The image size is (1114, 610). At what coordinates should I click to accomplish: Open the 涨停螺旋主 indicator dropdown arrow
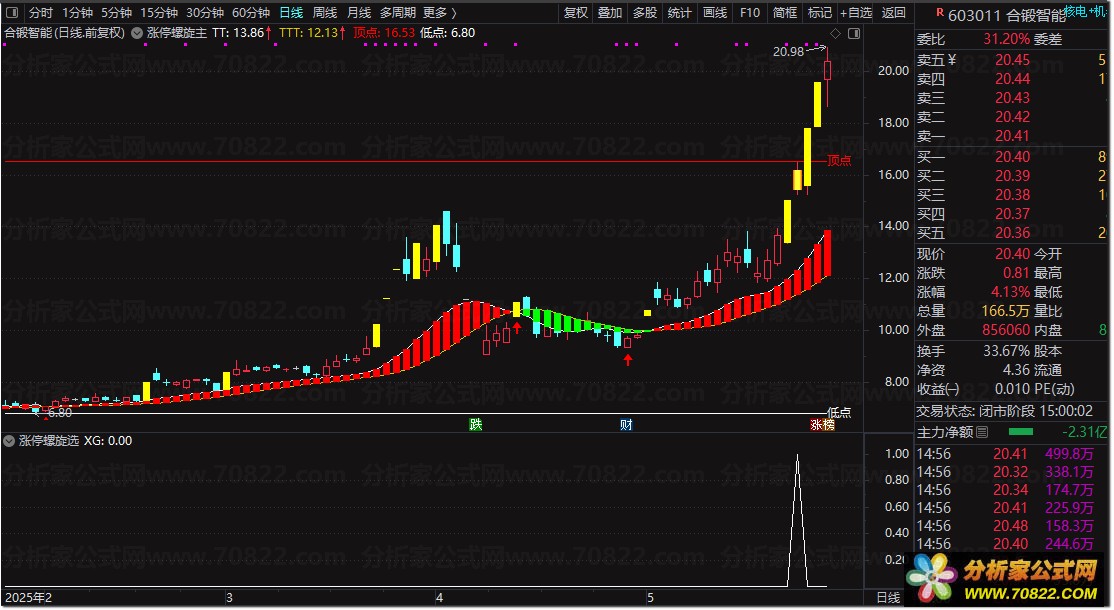coord(137,33)
